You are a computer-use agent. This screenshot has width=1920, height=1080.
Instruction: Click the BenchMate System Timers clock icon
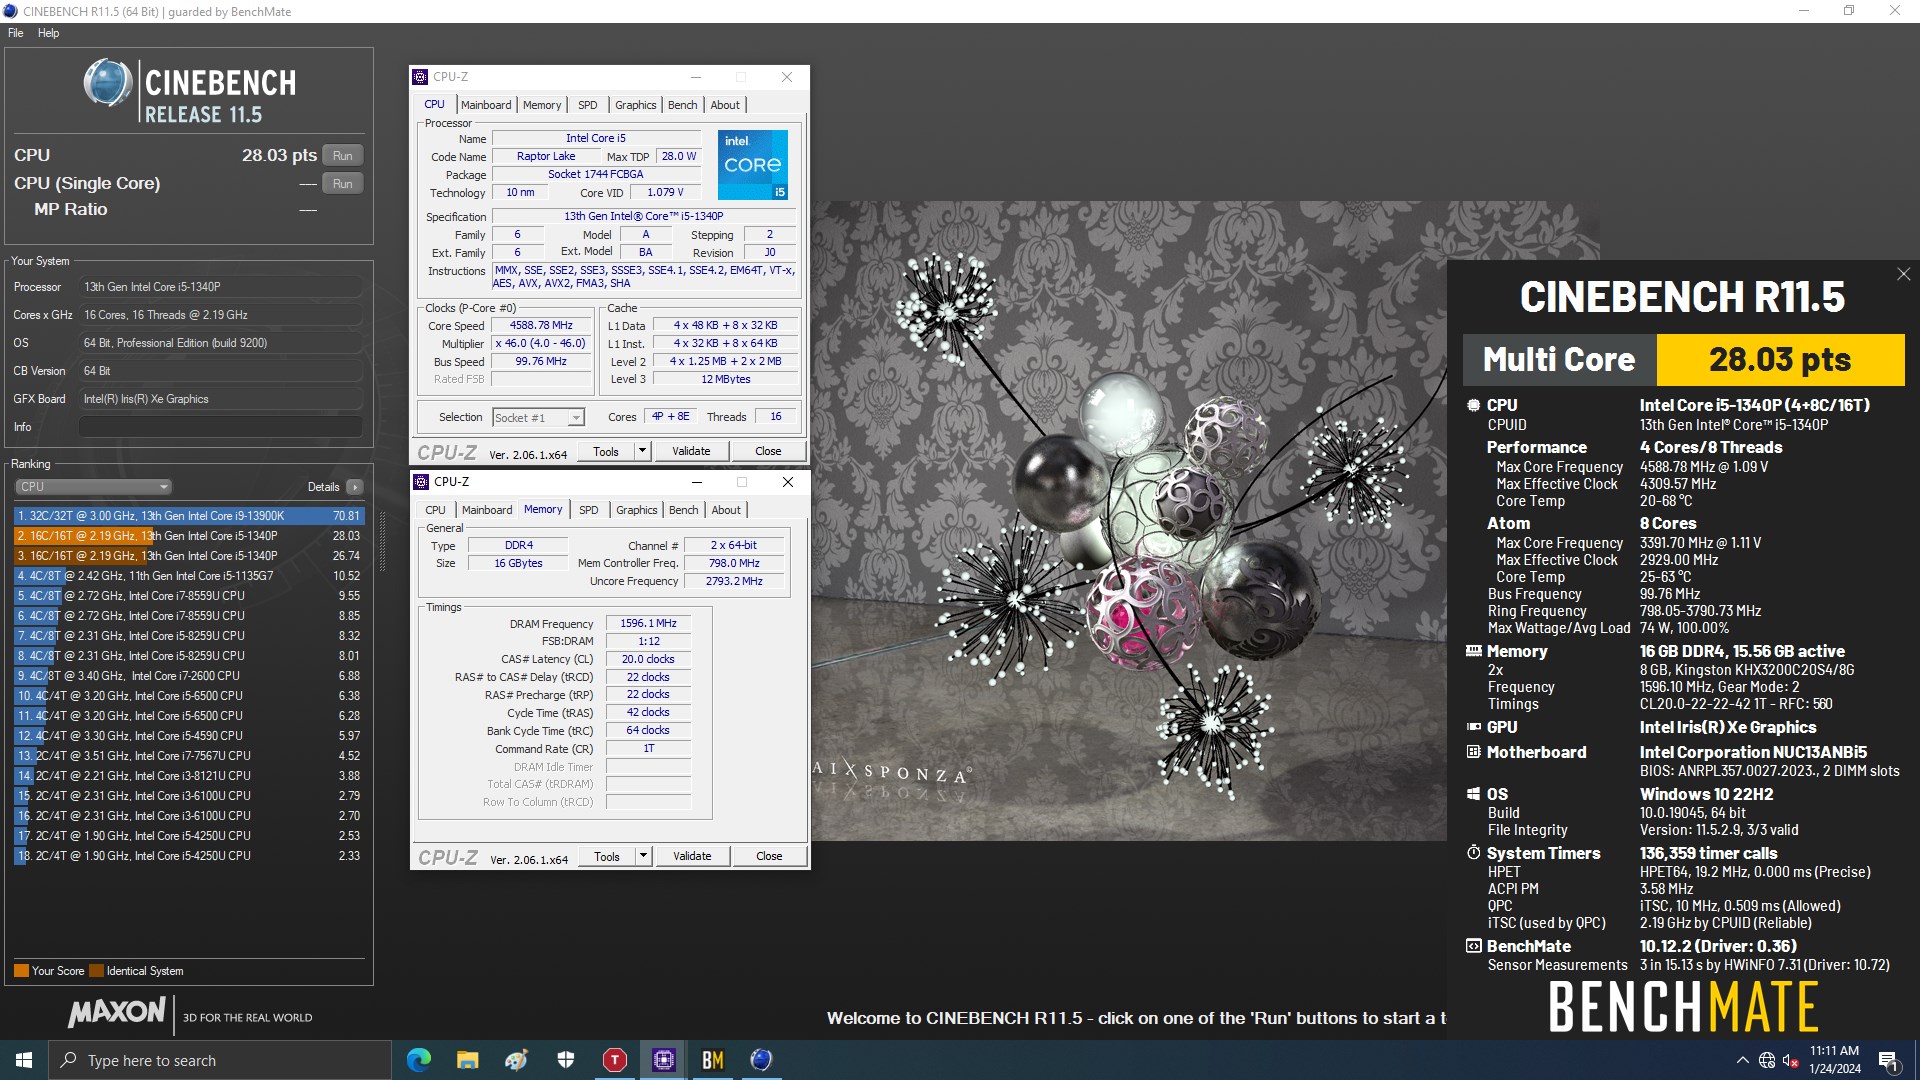1473,853
